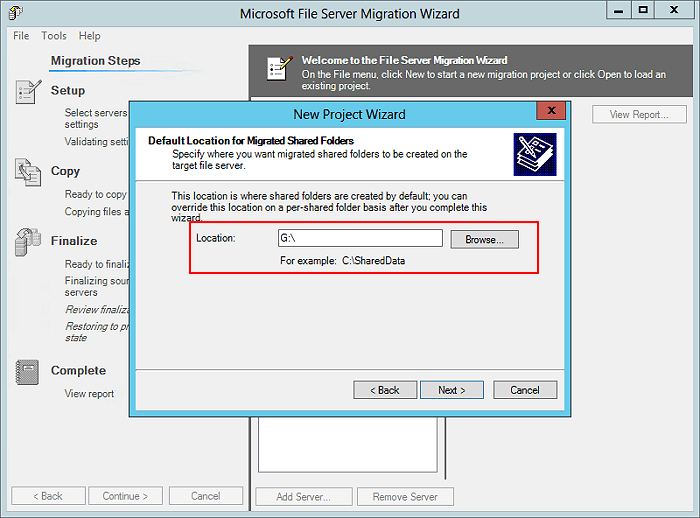The height and width of the screenshot is (518, 700).
Task: Click Browse to choose a location
Action: tap(484, 240)
